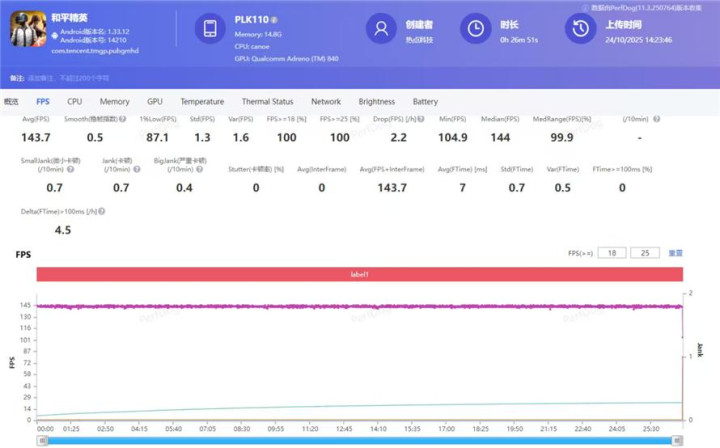
Task: Open the Smooth metric help icon
Action: (x=123, y=119)
